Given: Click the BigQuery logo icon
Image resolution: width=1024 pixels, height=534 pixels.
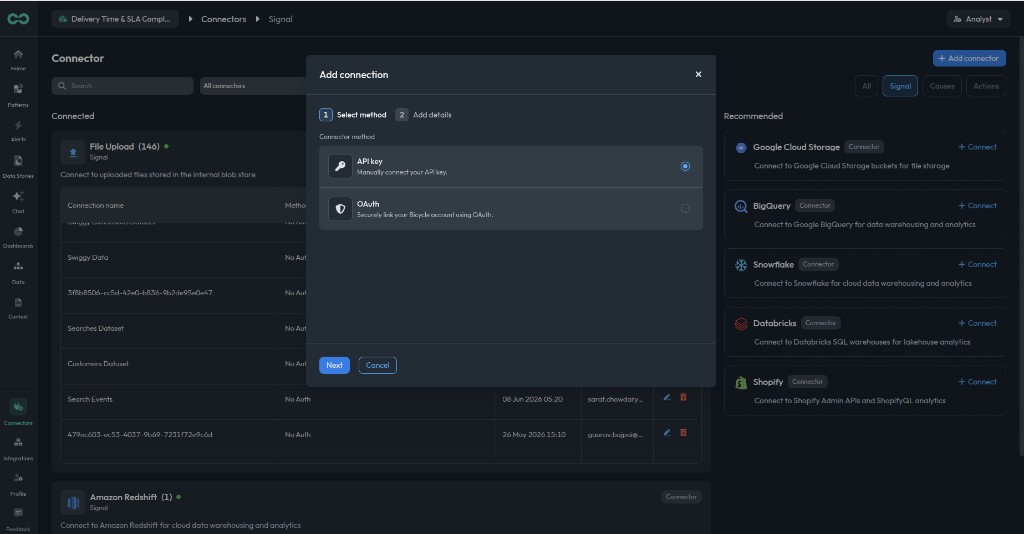Looking at the screenshot, I should pyautogui.click(x=741, y=206).
